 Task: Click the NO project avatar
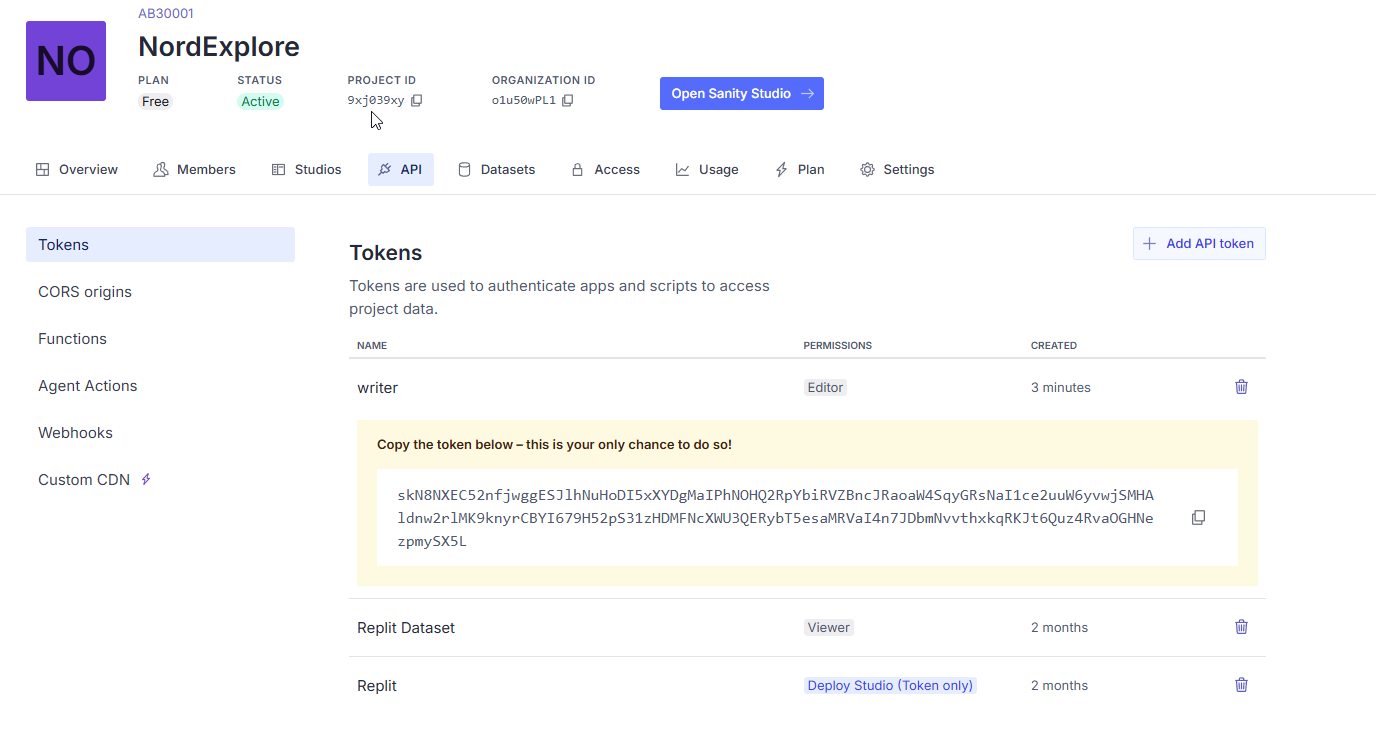66,61
